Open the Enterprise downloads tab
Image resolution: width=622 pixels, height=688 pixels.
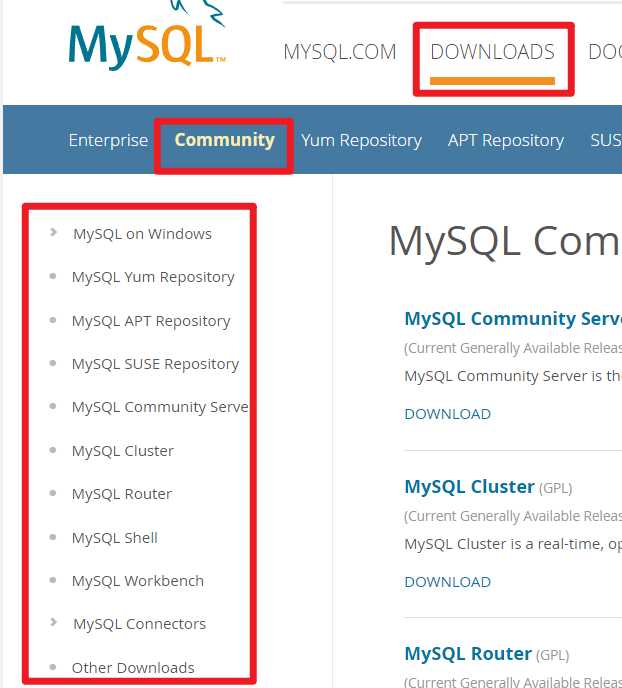[108, 140]
